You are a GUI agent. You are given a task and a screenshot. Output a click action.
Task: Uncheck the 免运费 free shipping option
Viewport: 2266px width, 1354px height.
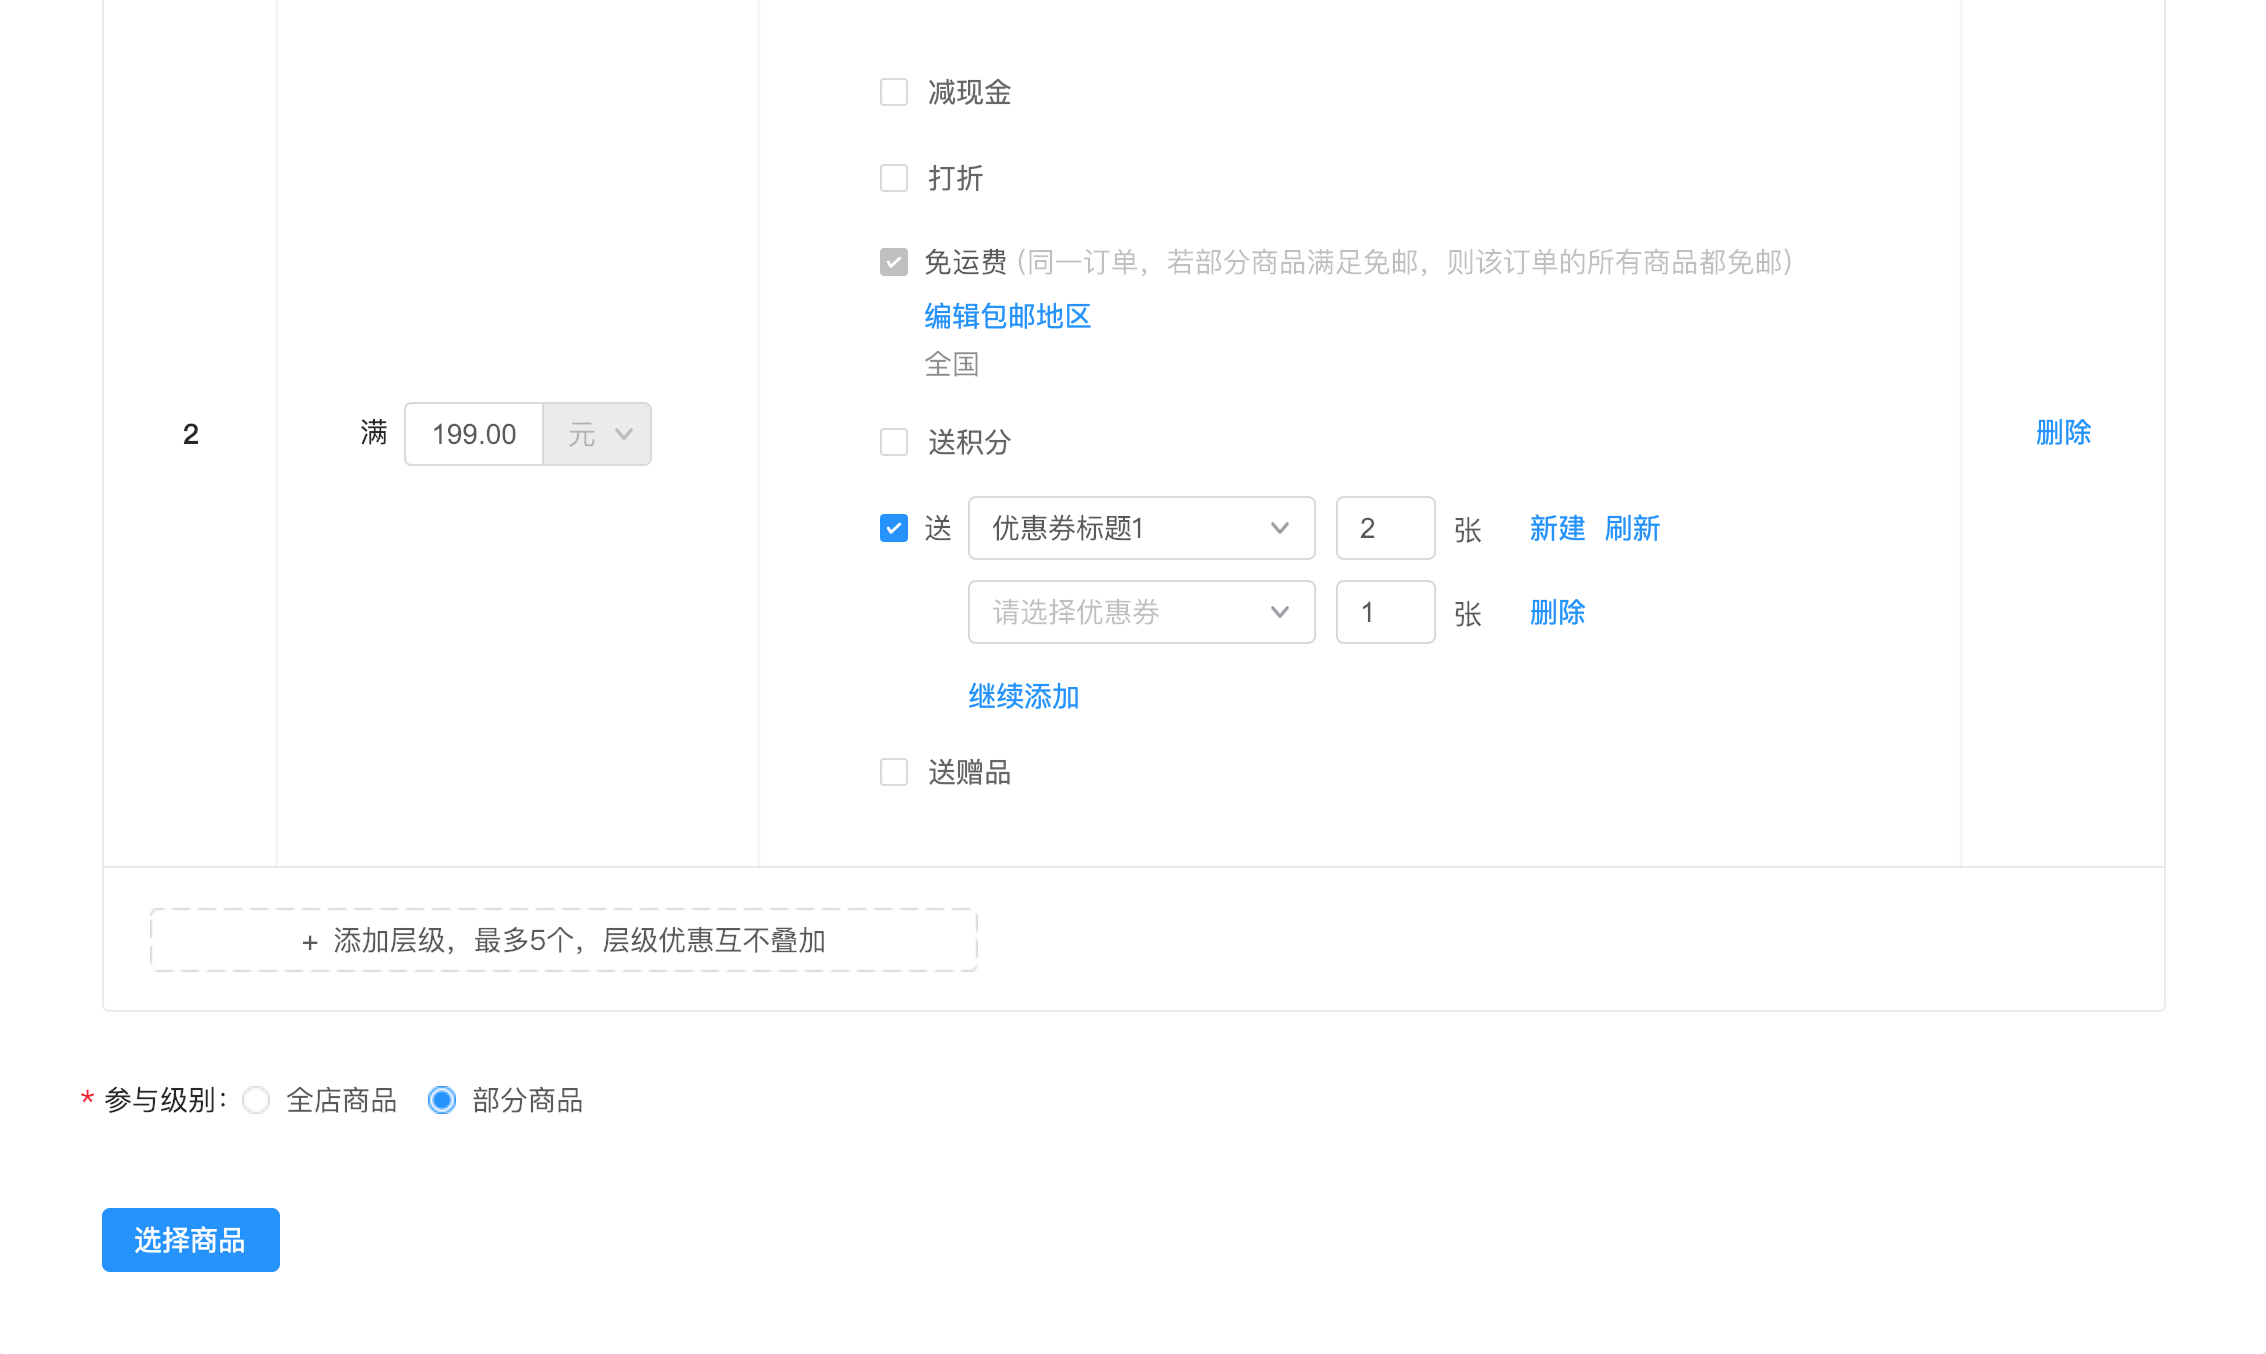pos(893,263)
